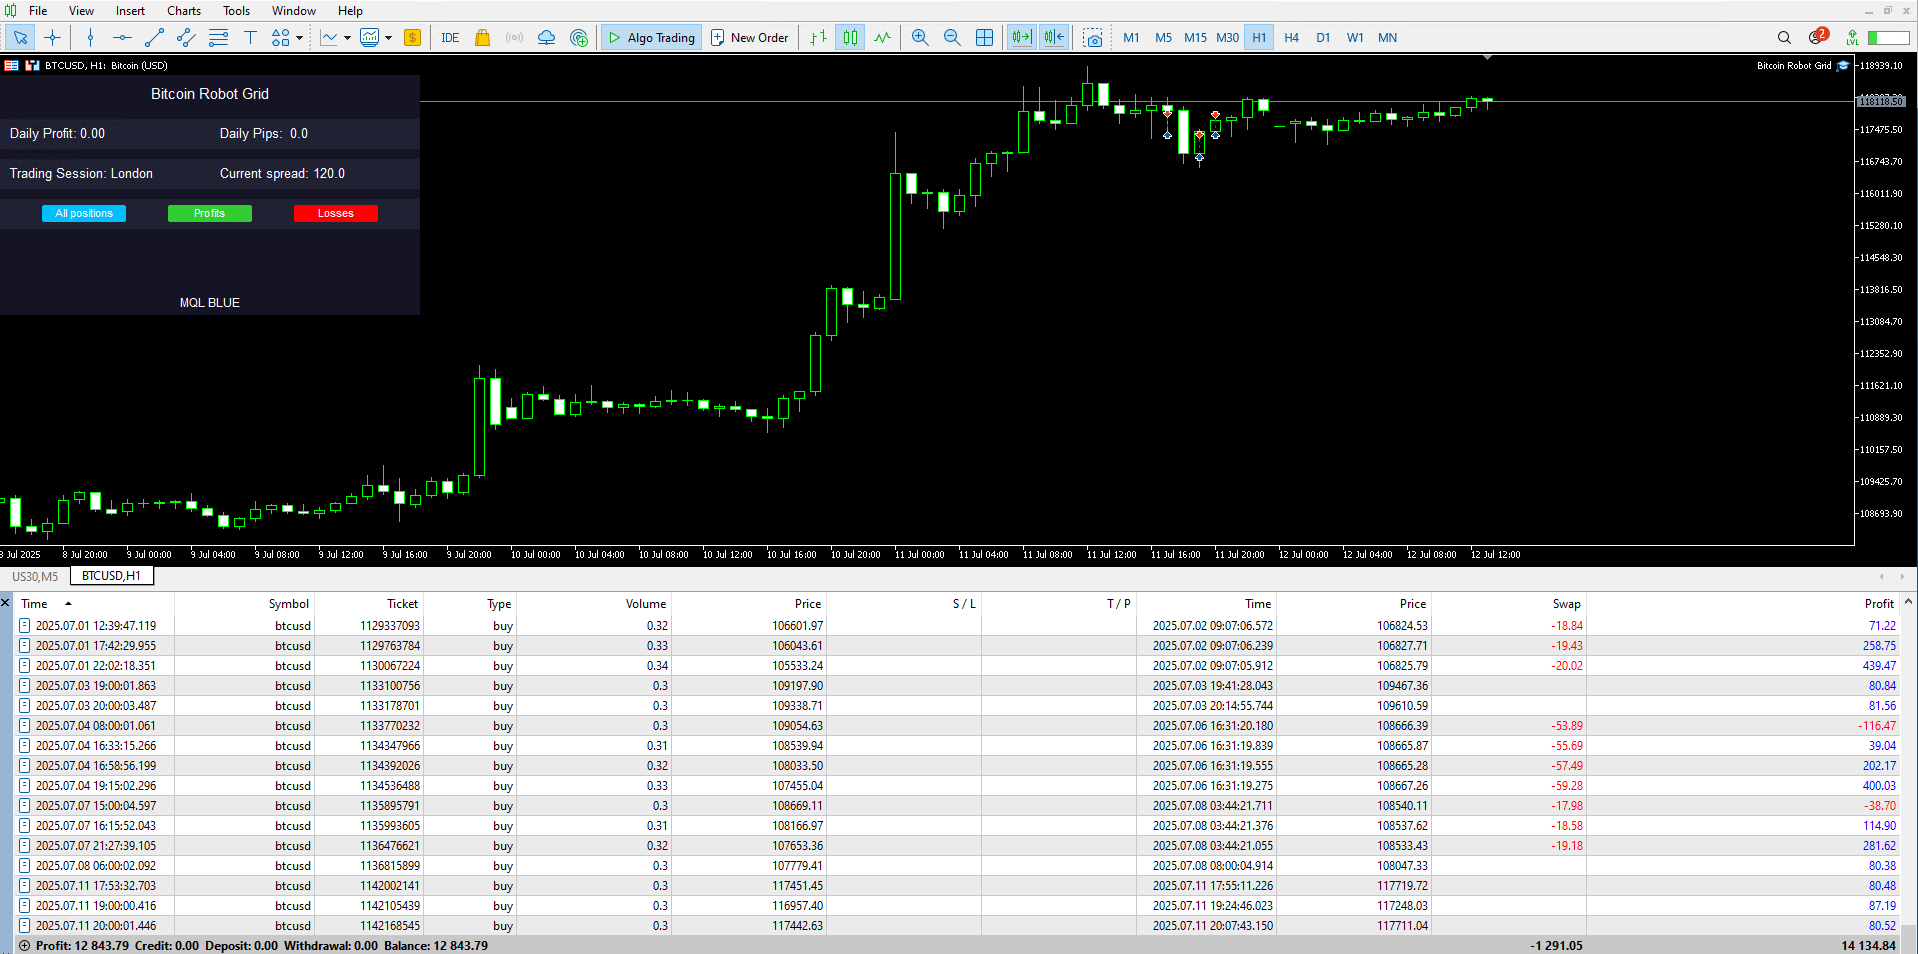Image resolution: width=1918 pixels, height=954 pixels.
Task: Click the green LVL upgrade icon
Action: point(1852,38)
